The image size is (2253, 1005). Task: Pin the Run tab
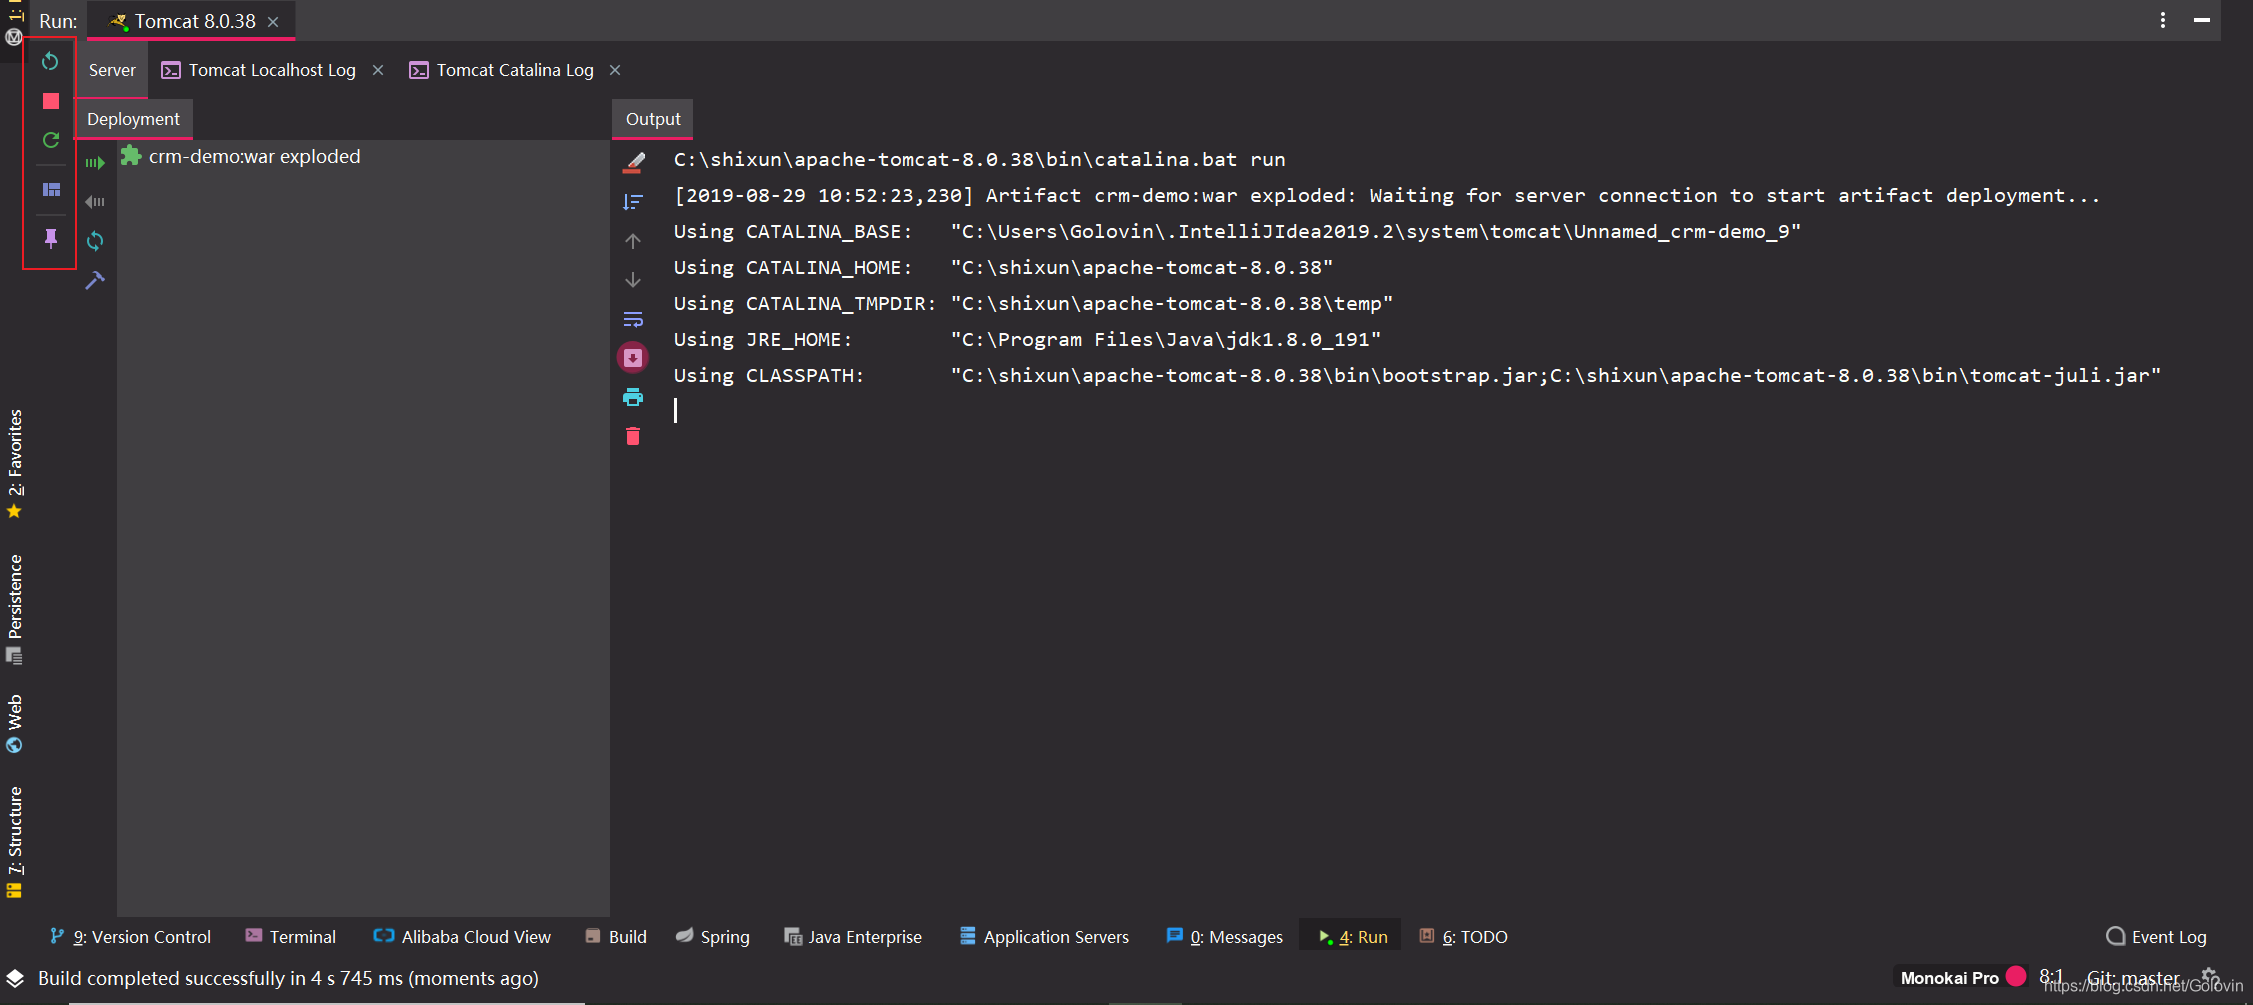pyautogui.click(x=51, y=238)
